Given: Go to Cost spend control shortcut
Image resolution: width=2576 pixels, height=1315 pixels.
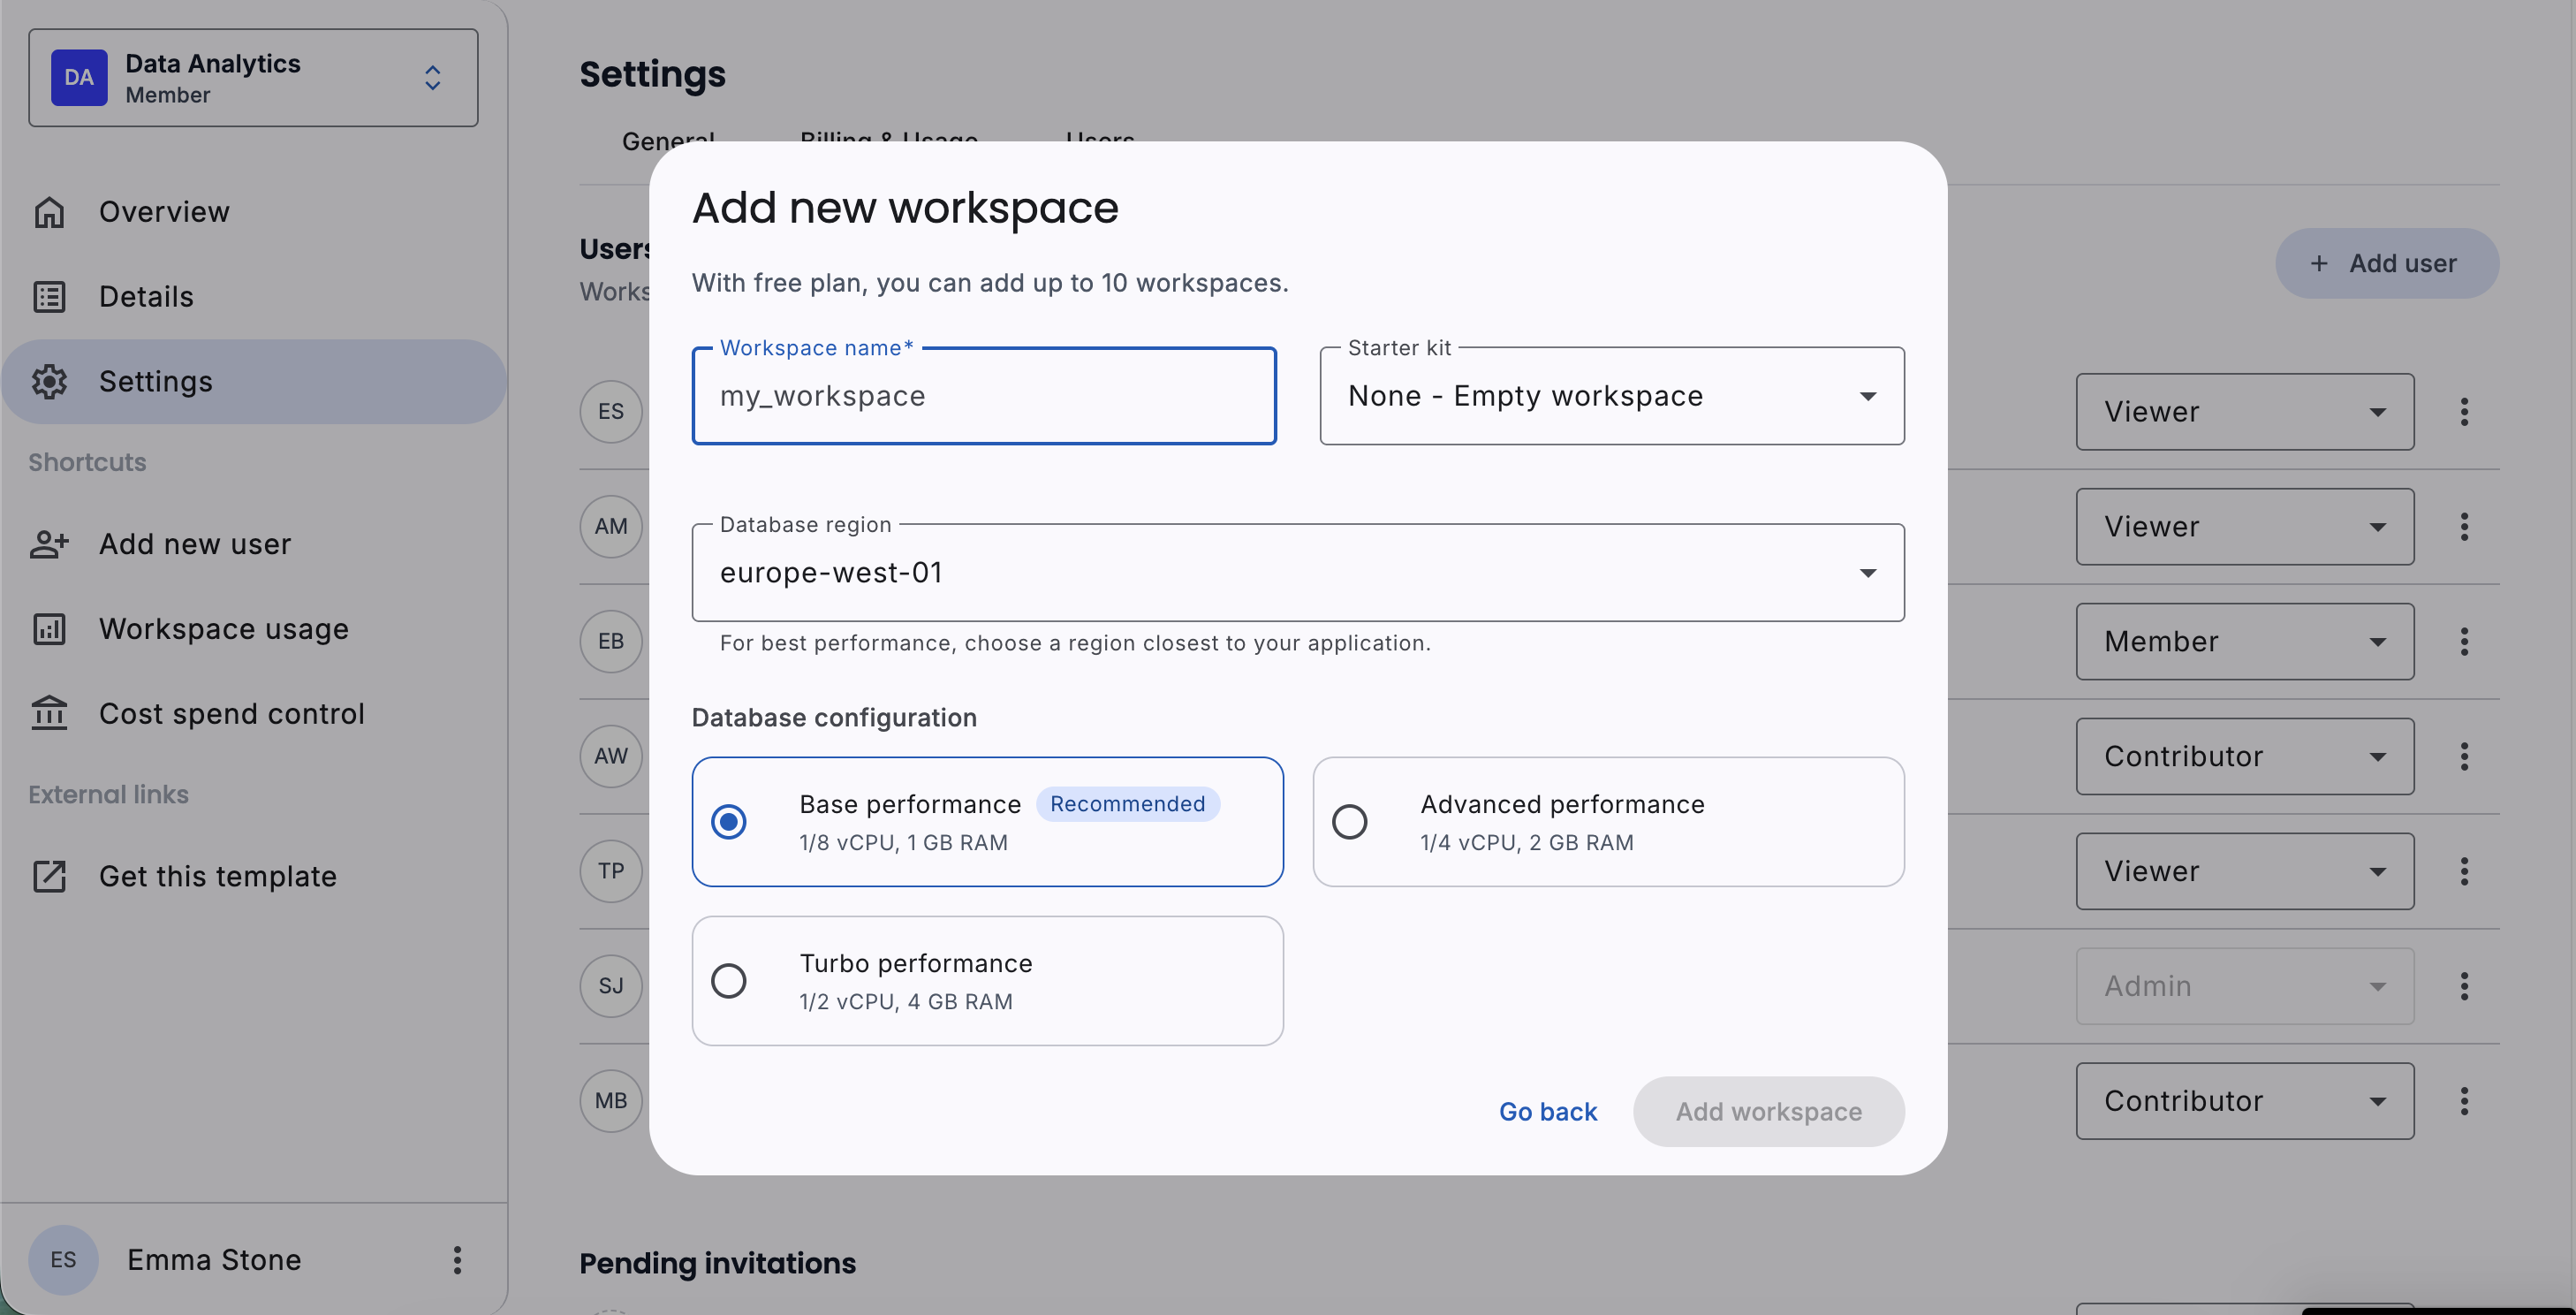Looking at the screenshot, I should (x=231, y=713).
